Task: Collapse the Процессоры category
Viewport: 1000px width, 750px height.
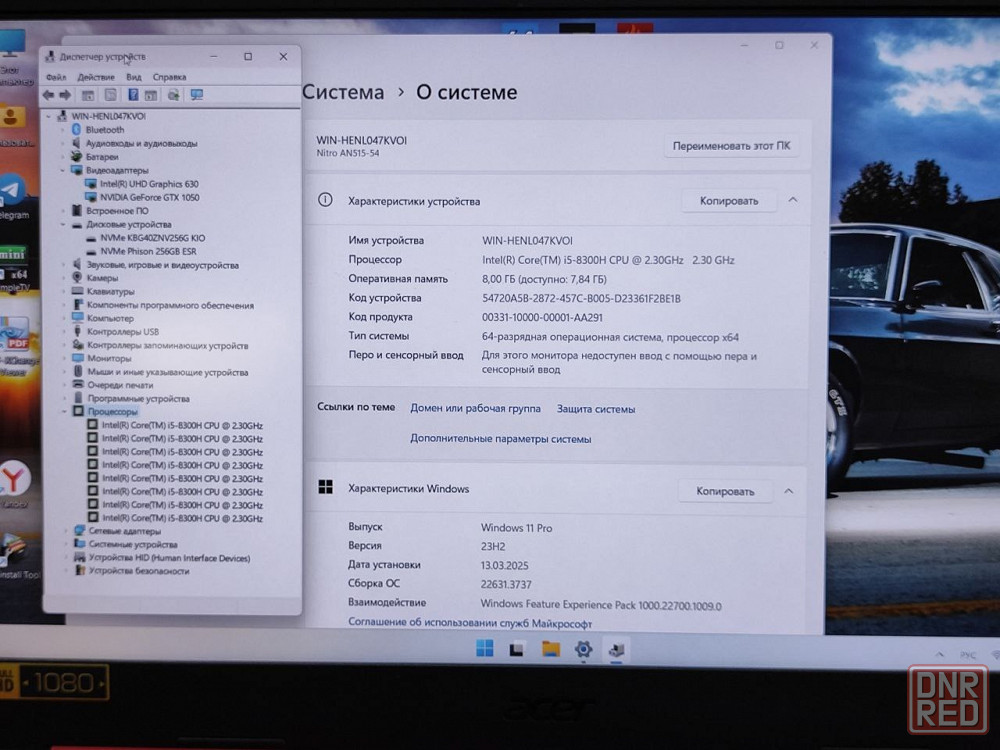Action: 64,411
